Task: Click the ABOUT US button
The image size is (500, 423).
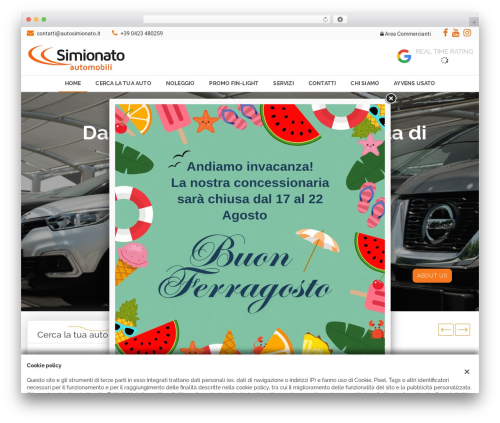Action: [432, 276]
